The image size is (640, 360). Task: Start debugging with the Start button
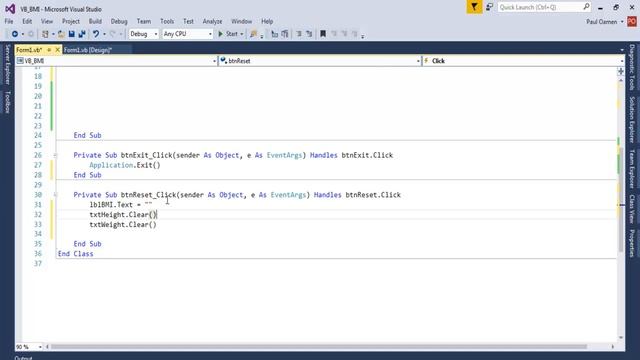pos(228,34)
